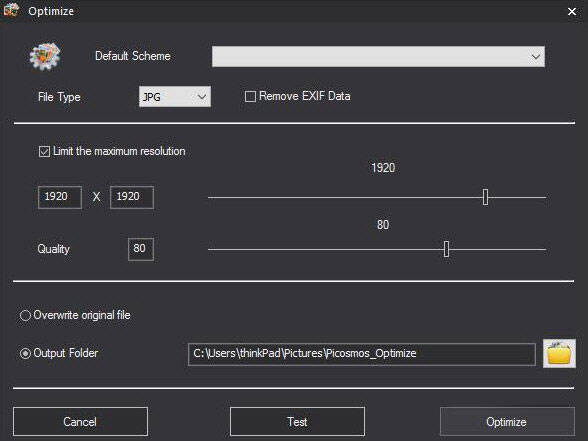This screenshot has height=441, width=588.
Task: Click the Optimize title bar app icon
Action: pos(11,10)
